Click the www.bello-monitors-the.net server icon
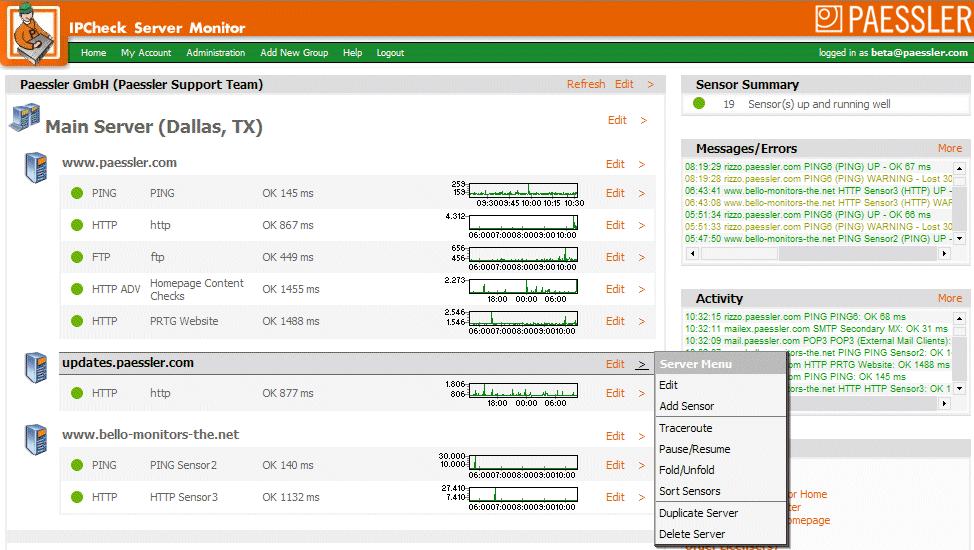The width and height of the screenshot is (974, 550). pos(37,439)
